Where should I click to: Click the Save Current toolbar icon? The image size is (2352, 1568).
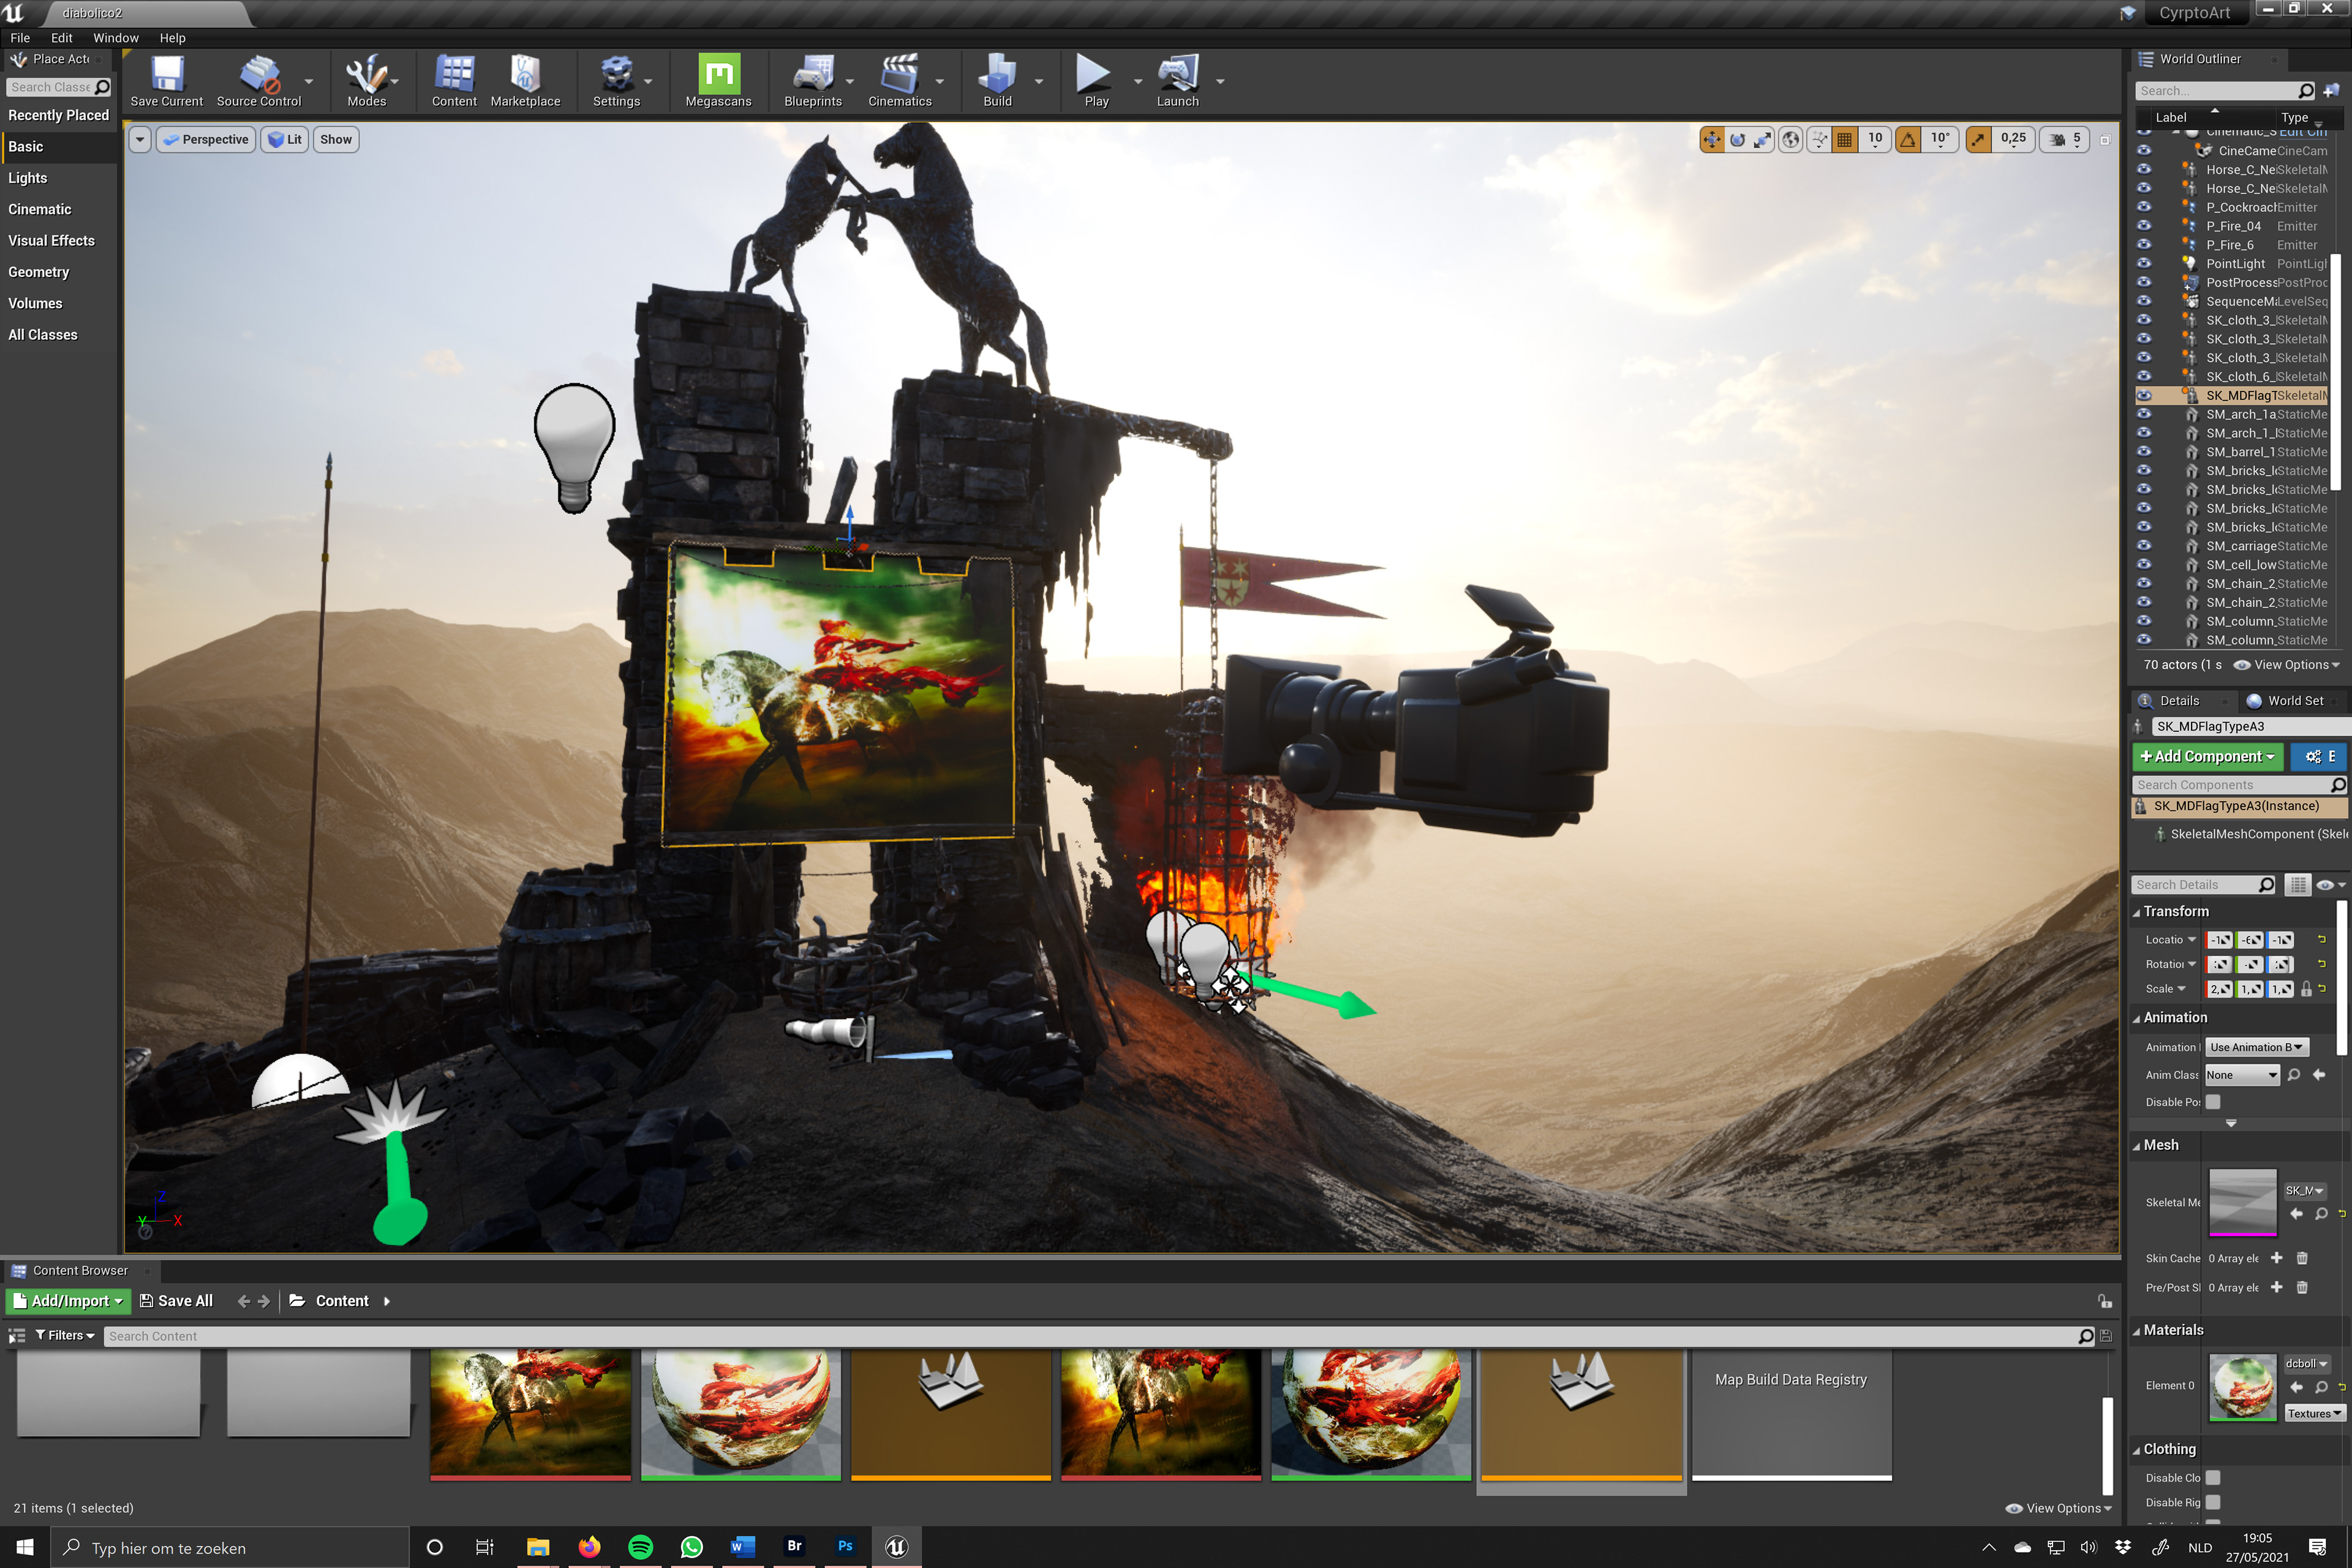coord(166,81)
